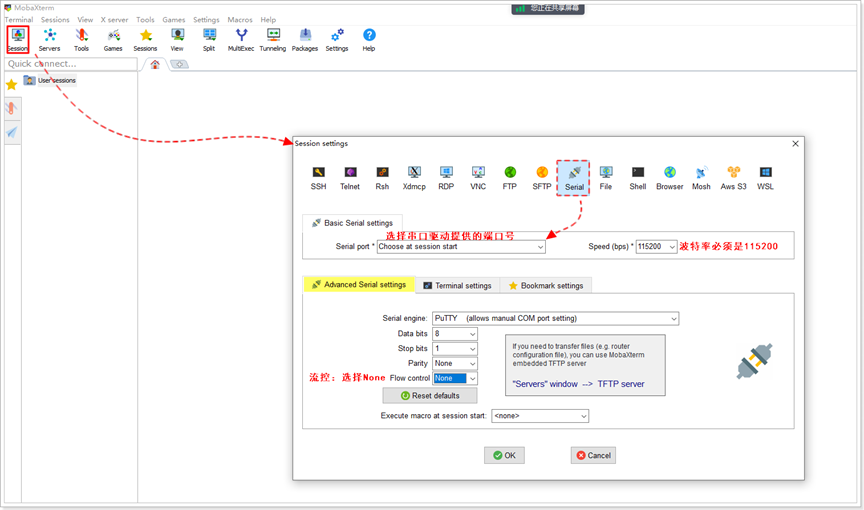
Task: Close the Session settings dialog
Action: click(795, 144)
